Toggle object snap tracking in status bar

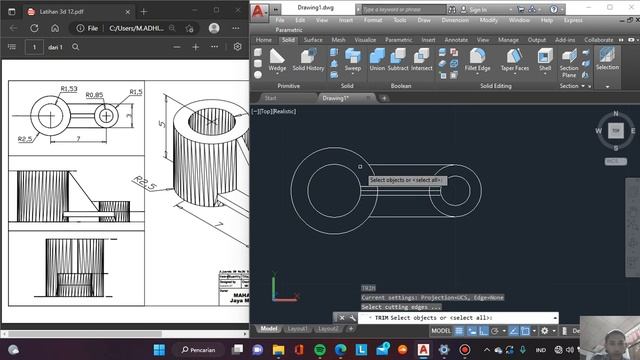coord(513,331)
